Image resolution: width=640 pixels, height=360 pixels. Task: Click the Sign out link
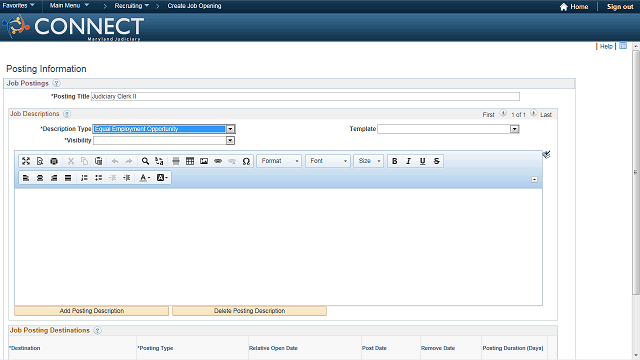coord(620,7)
